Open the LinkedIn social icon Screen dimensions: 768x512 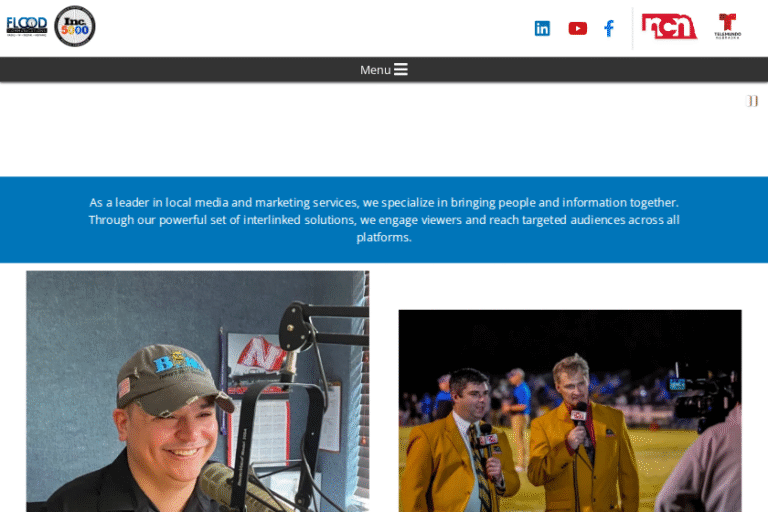point(542,28)
